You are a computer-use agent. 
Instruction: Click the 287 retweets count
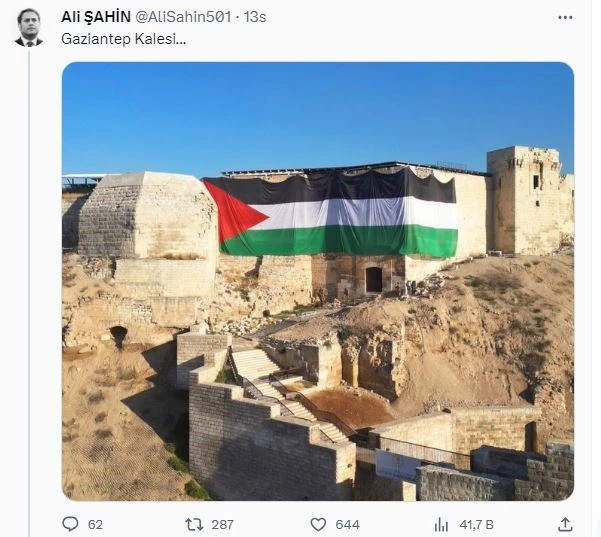[x=223, y=524]
